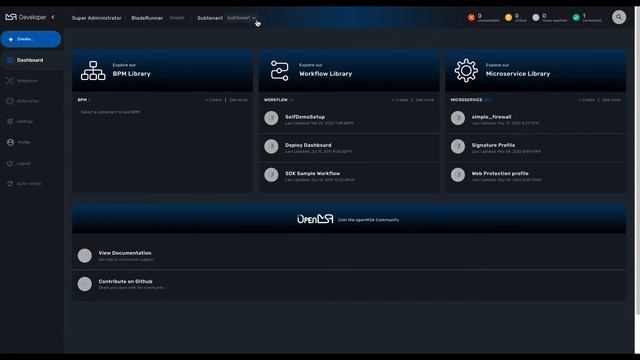Image resolution: width=640 pixels, height=360 pixels.
Task: Click Create in the BPM panel
Action: click(x=213, y=100)
